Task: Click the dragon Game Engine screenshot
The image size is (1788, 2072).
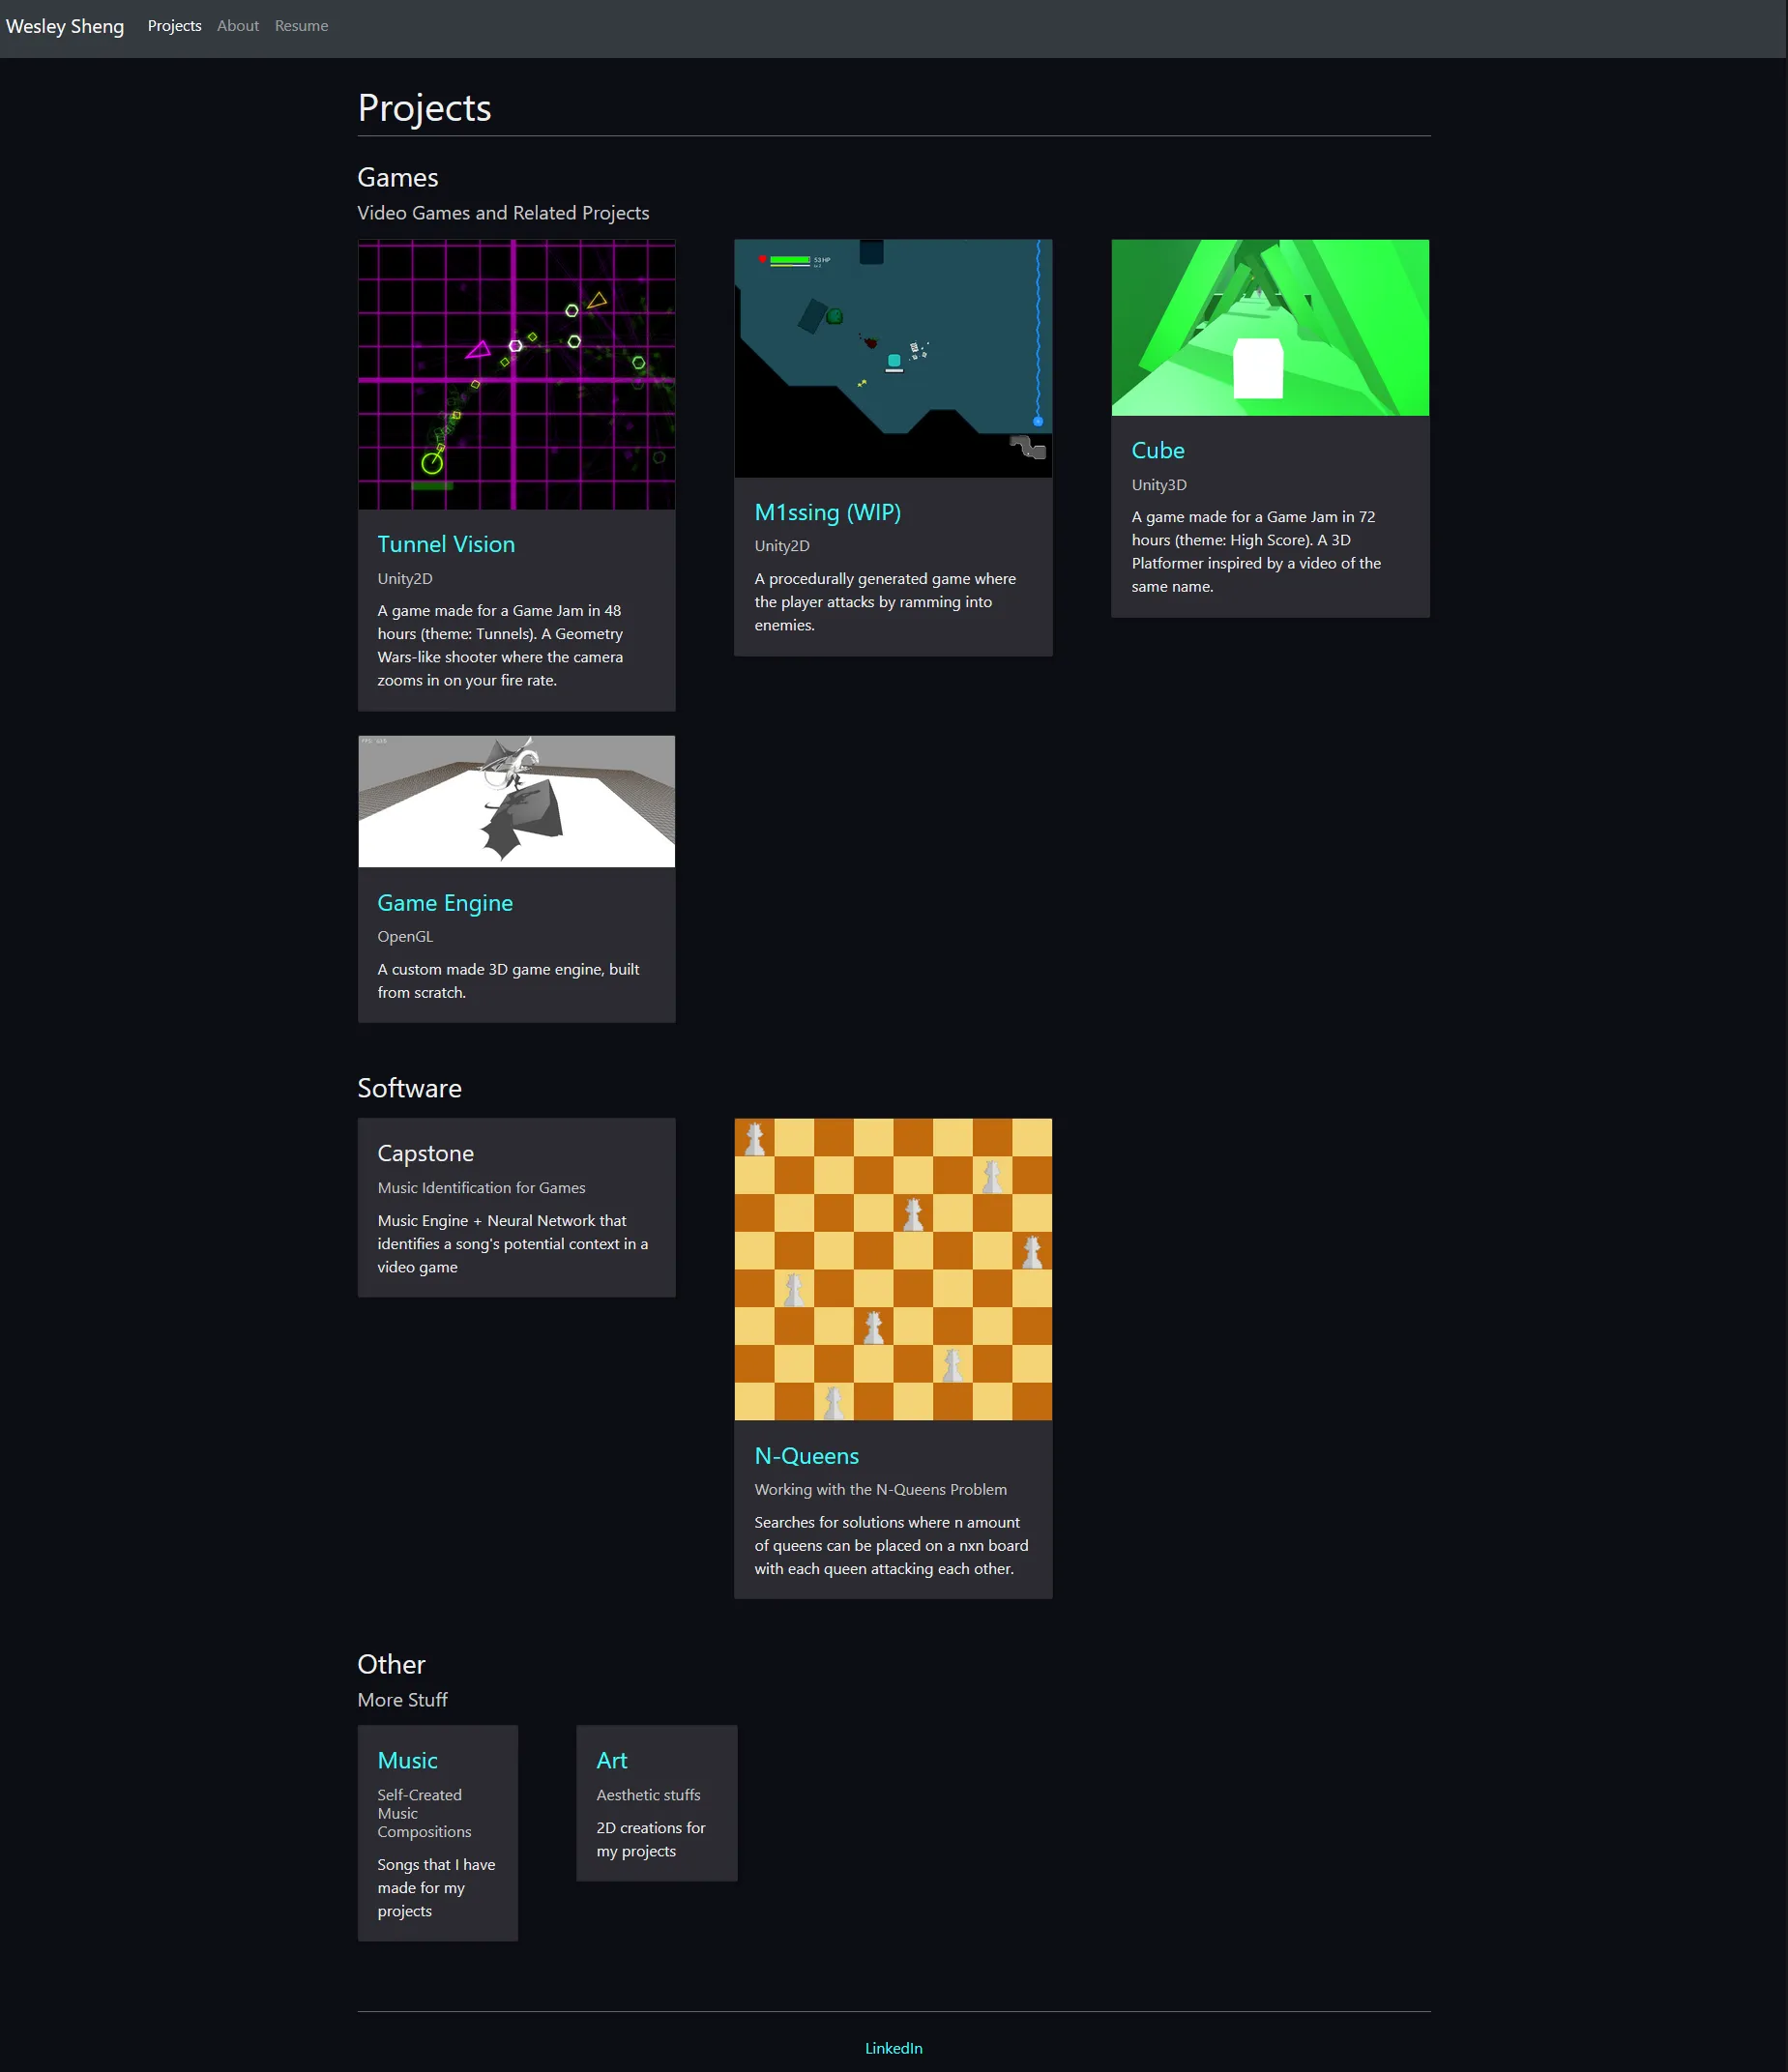Action: (x=516, y=800)
